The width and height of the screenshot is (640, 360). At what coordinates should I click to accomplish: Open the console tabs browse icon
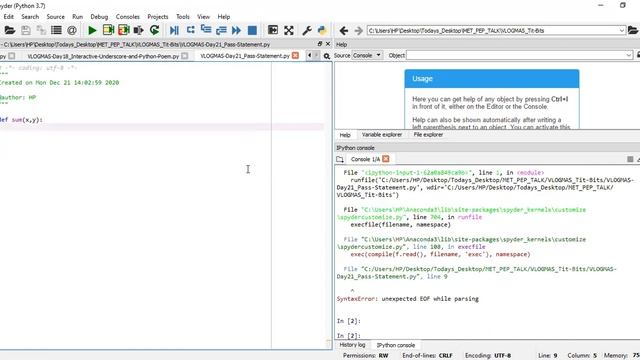pyautogui.click(x=340, y=159)
